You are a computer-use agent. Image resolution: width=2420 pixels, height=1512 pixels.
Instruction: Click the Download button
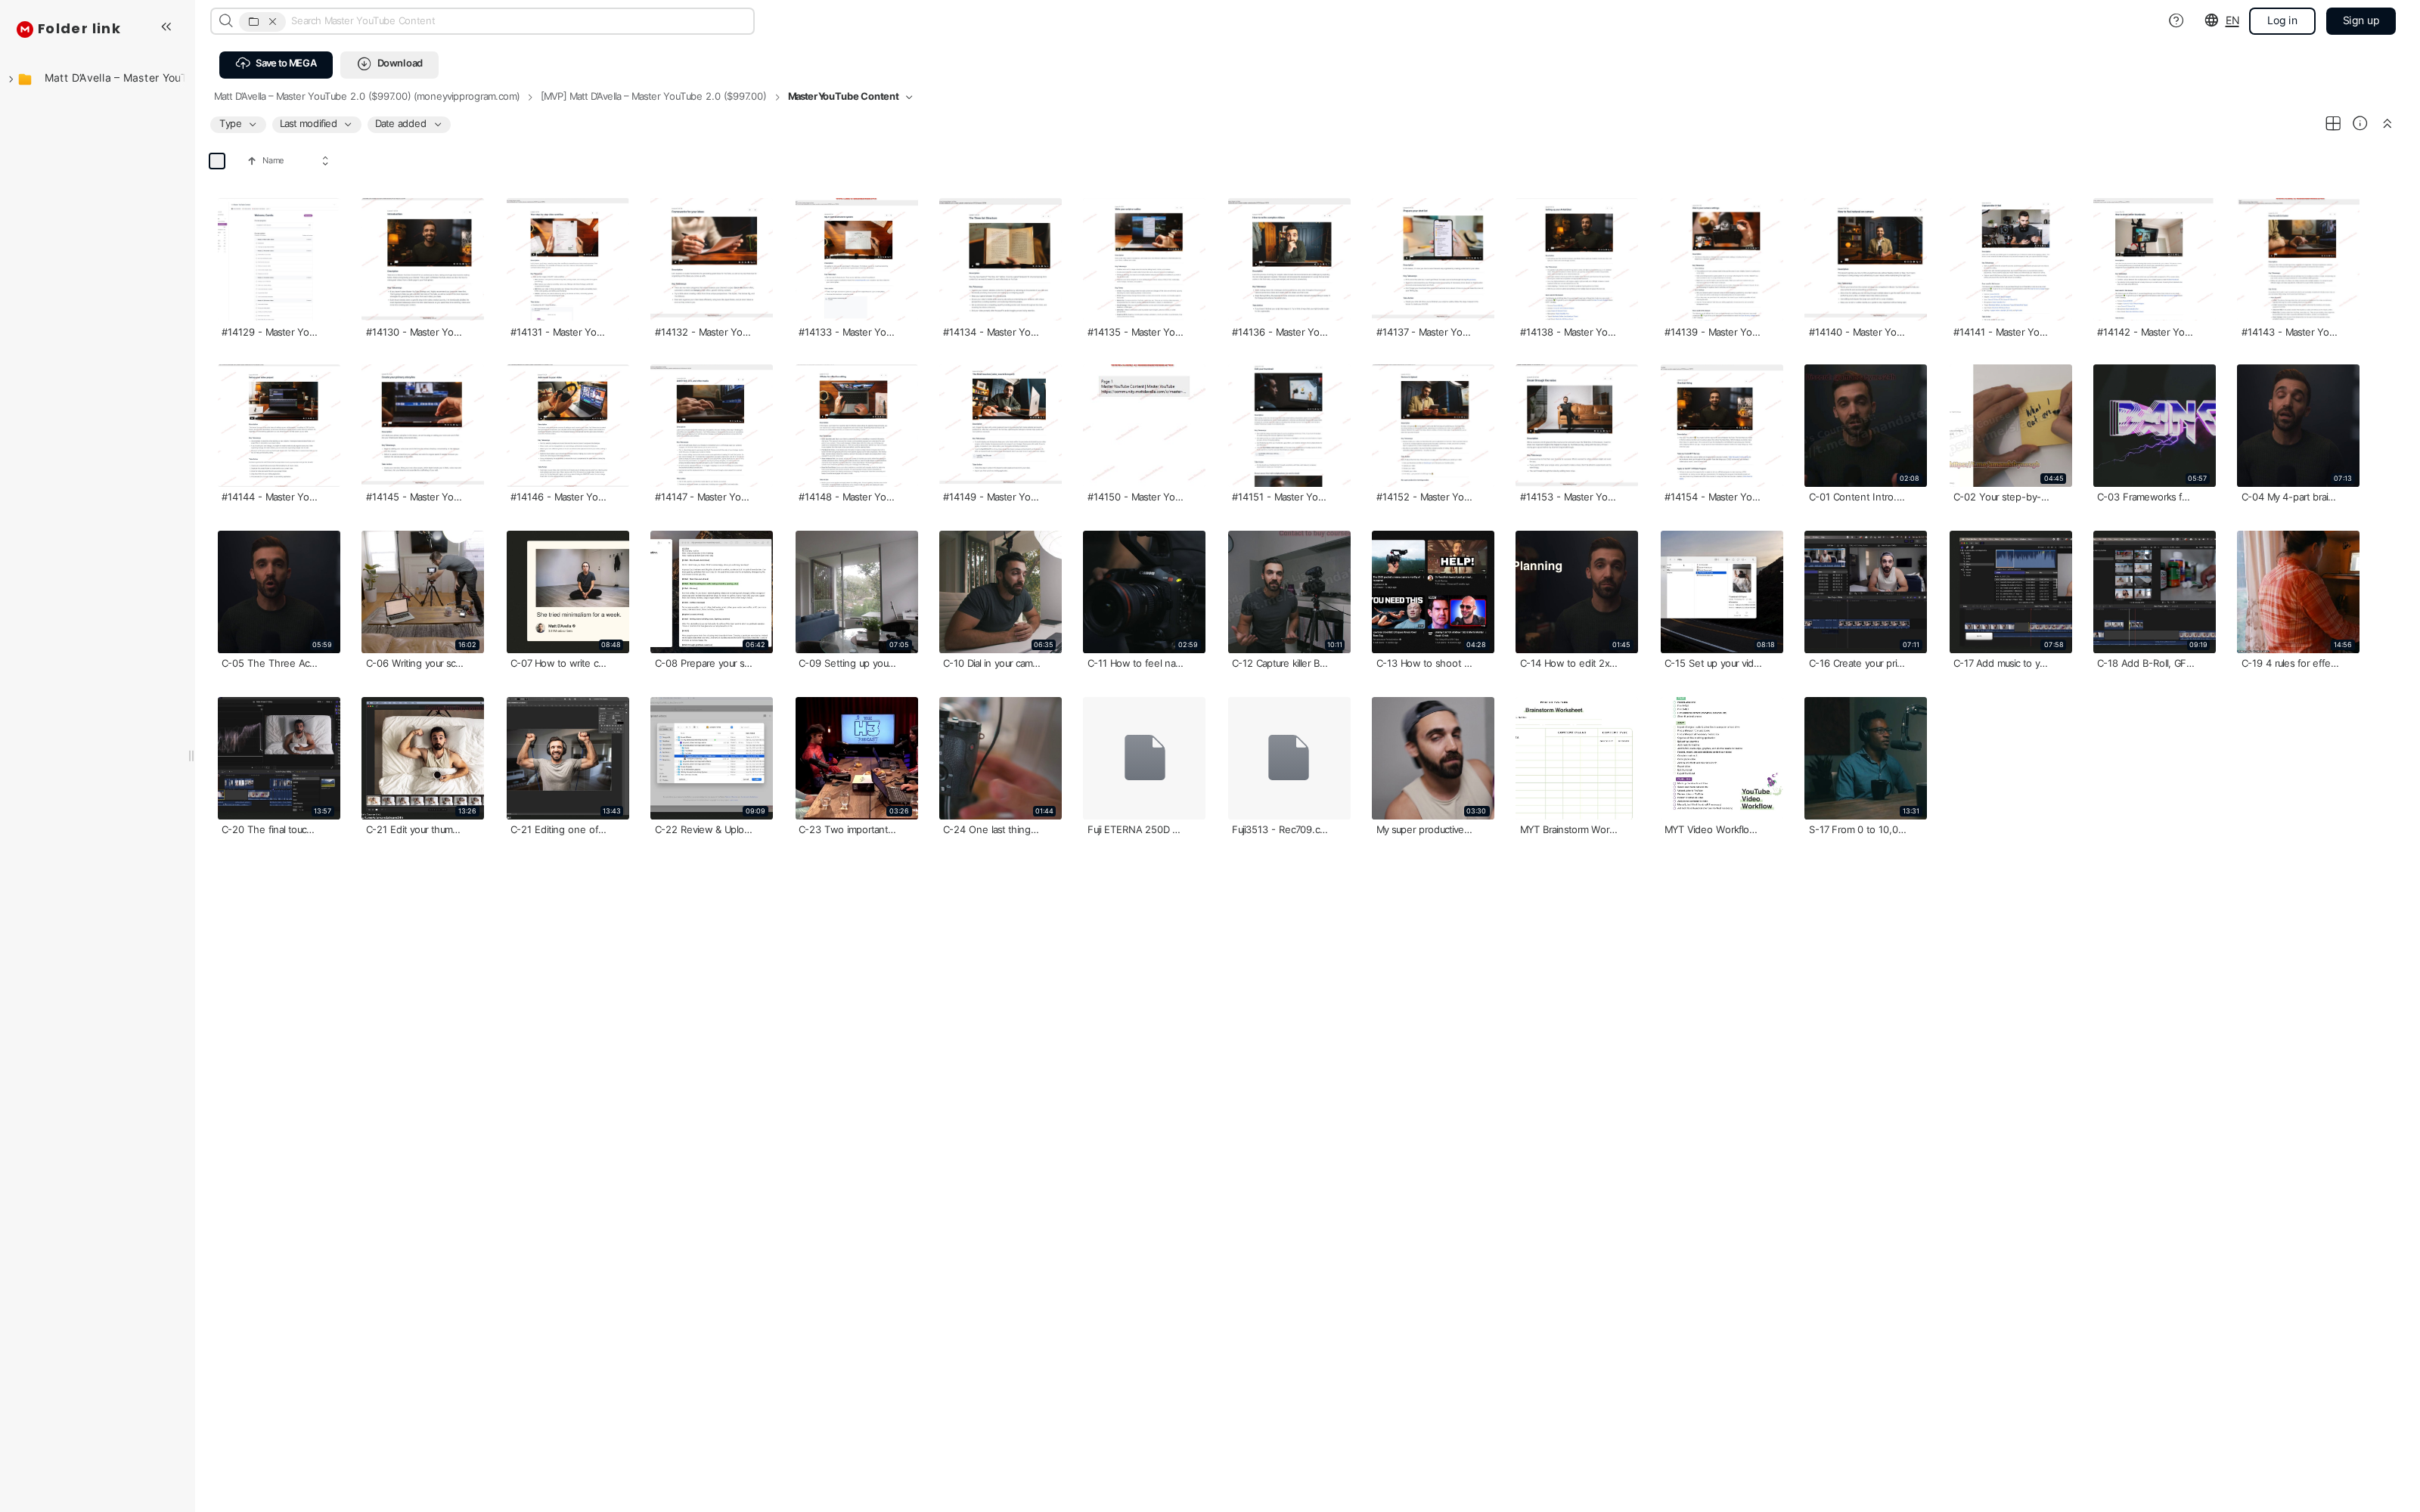[x=389, y=64]
